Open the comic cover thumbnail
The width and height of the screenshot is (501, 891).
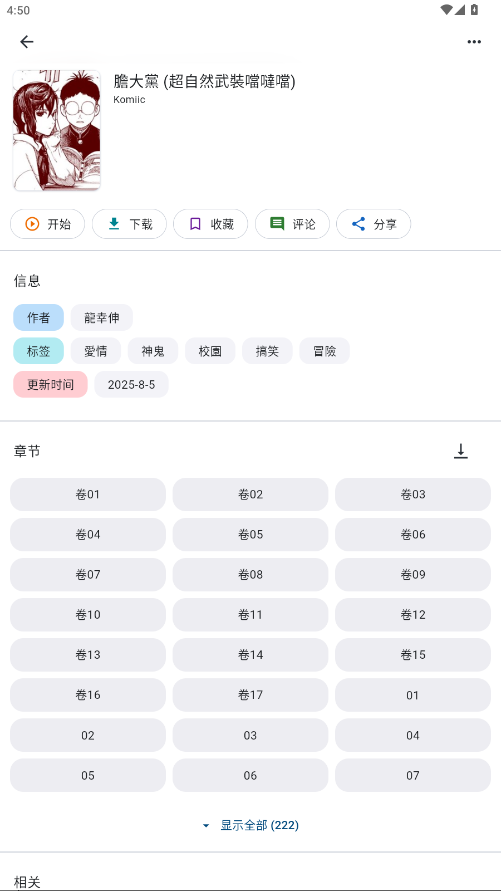(x=57, y=130)
